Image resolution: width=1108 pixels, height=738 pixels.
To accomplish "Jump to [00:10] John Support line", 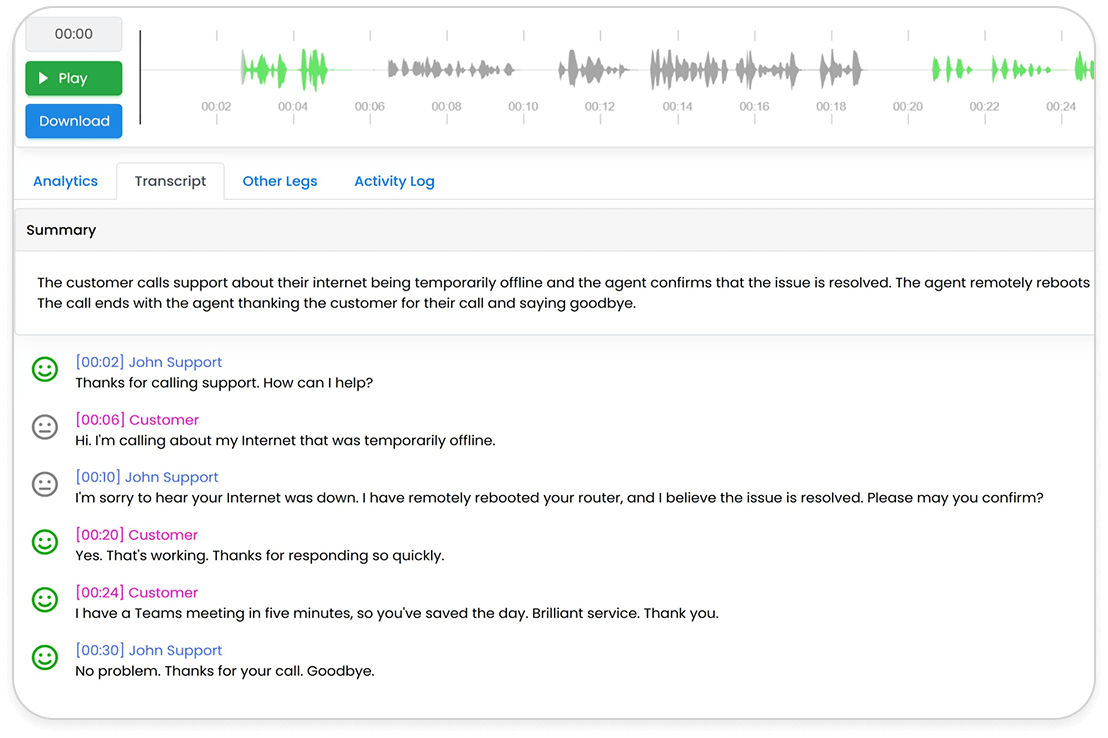I will tap(146, 477).
